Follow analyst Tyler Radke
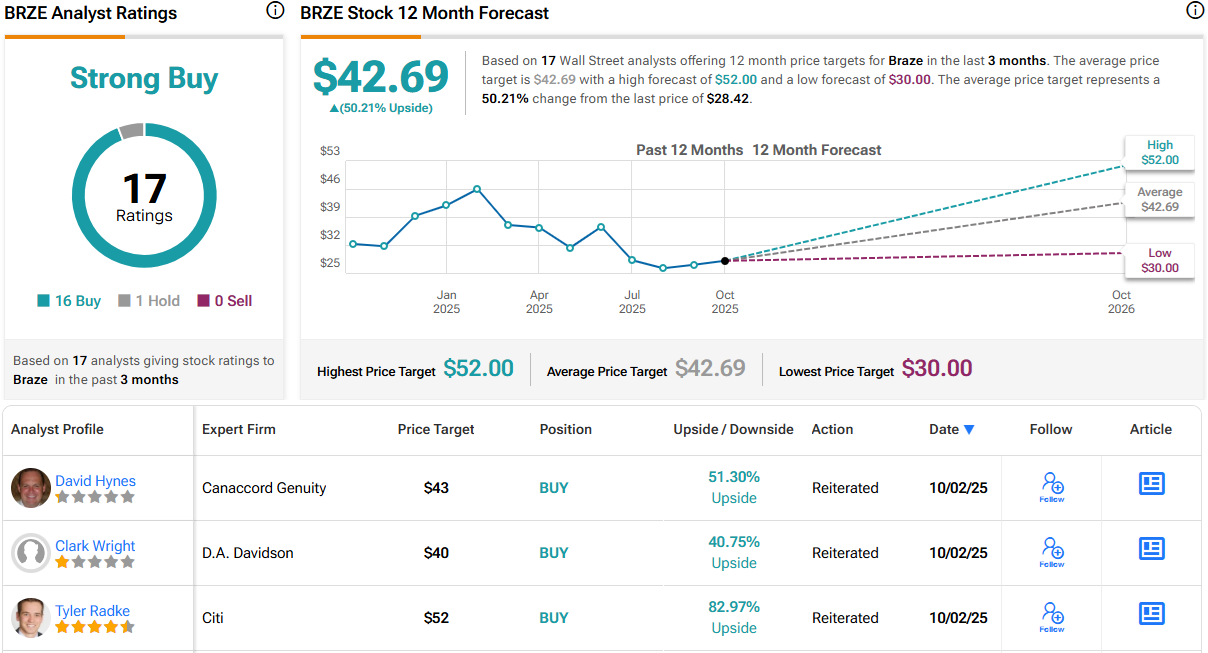The width and height of the screenshot is (1208, 653). coord(1051,617)
